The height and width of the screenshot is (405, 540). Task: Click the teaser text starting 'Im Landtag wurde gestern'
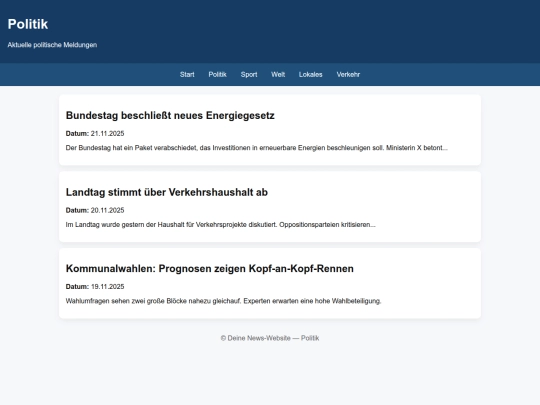[x=220, y=225]
